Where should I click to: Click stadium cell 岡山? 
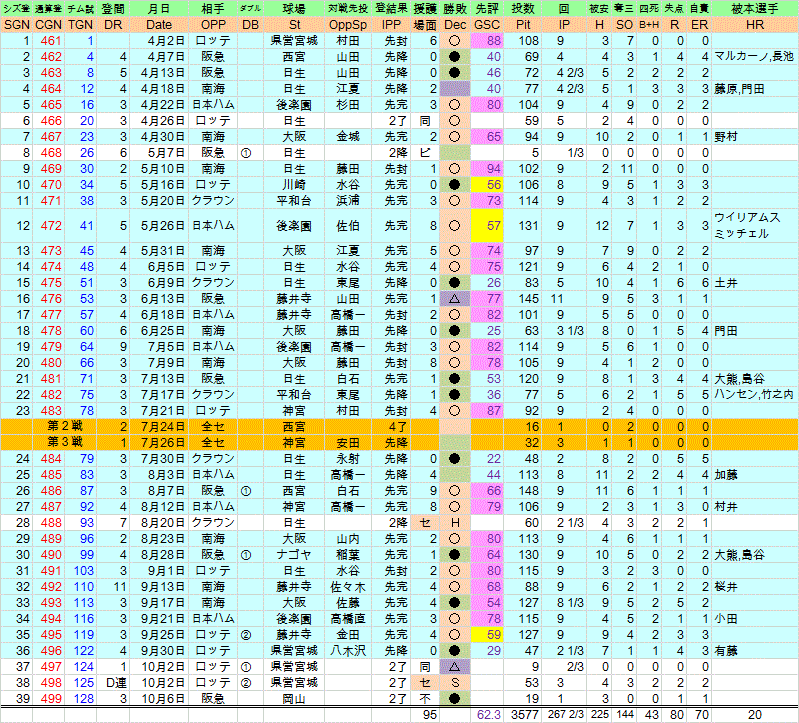pos(294,699)
